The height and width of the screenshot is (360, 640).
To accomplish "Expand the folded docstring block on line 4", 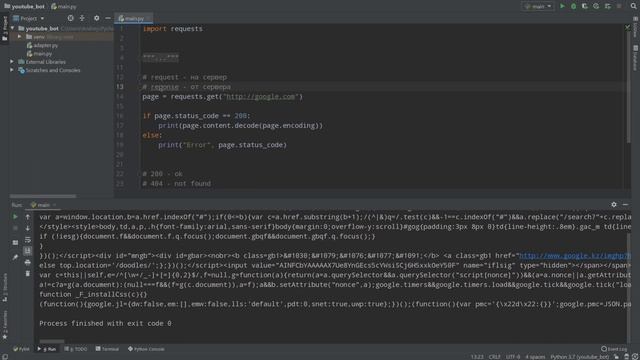I will (x=160, y=58).
